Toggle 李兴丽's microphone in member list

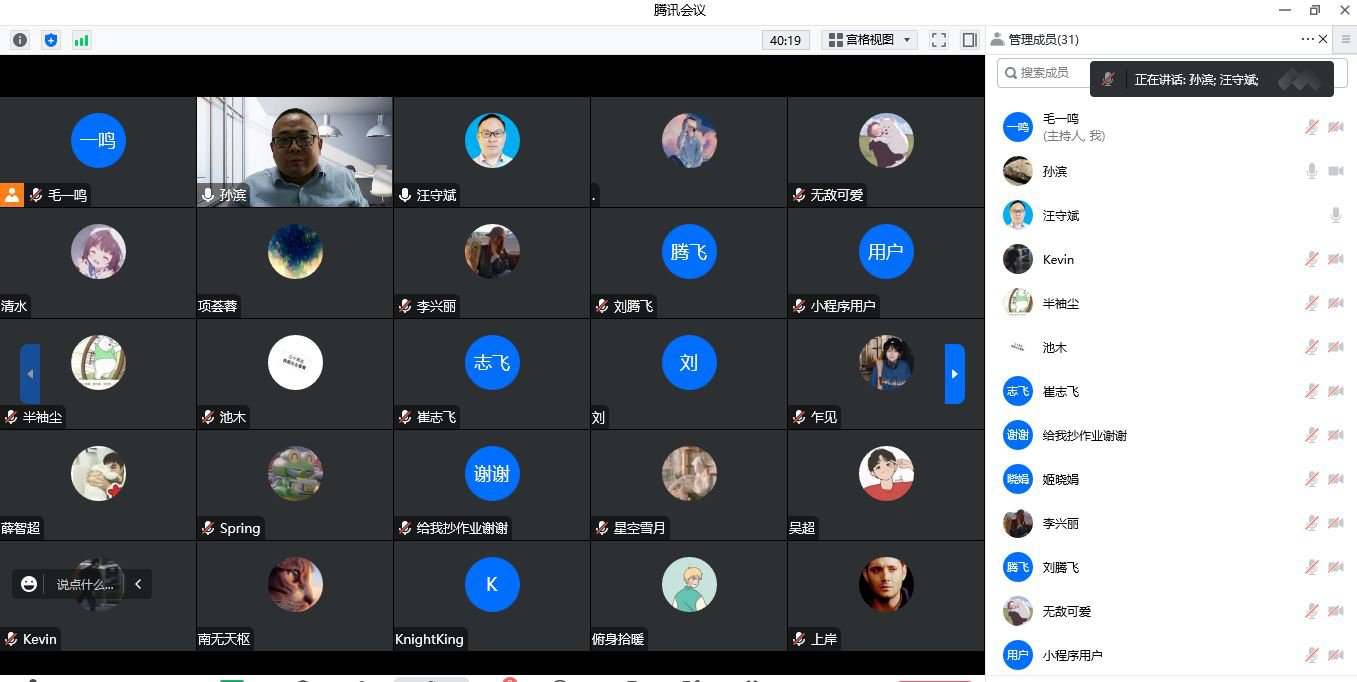[1311, 523]
